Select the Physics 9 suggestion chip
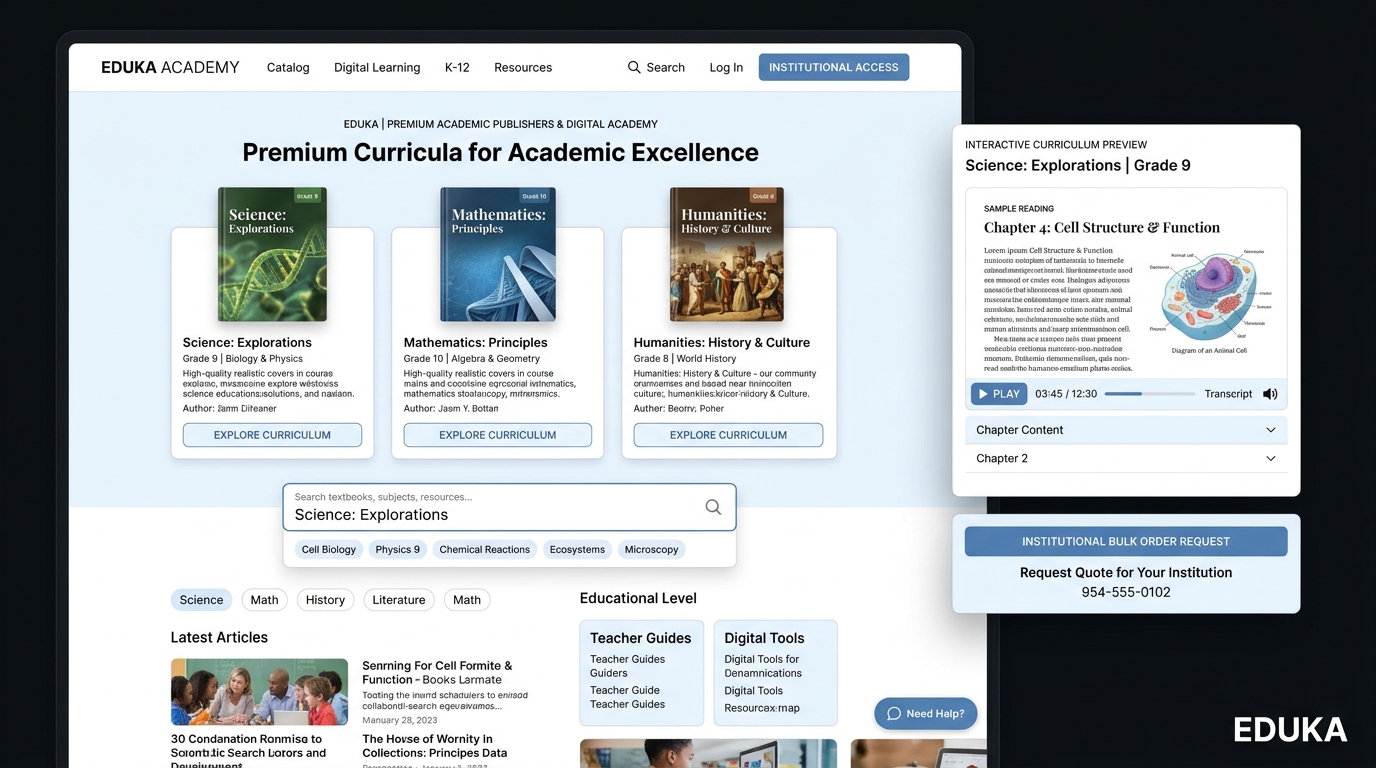This screenshot has height=768, width=1376. pos(398,549)
